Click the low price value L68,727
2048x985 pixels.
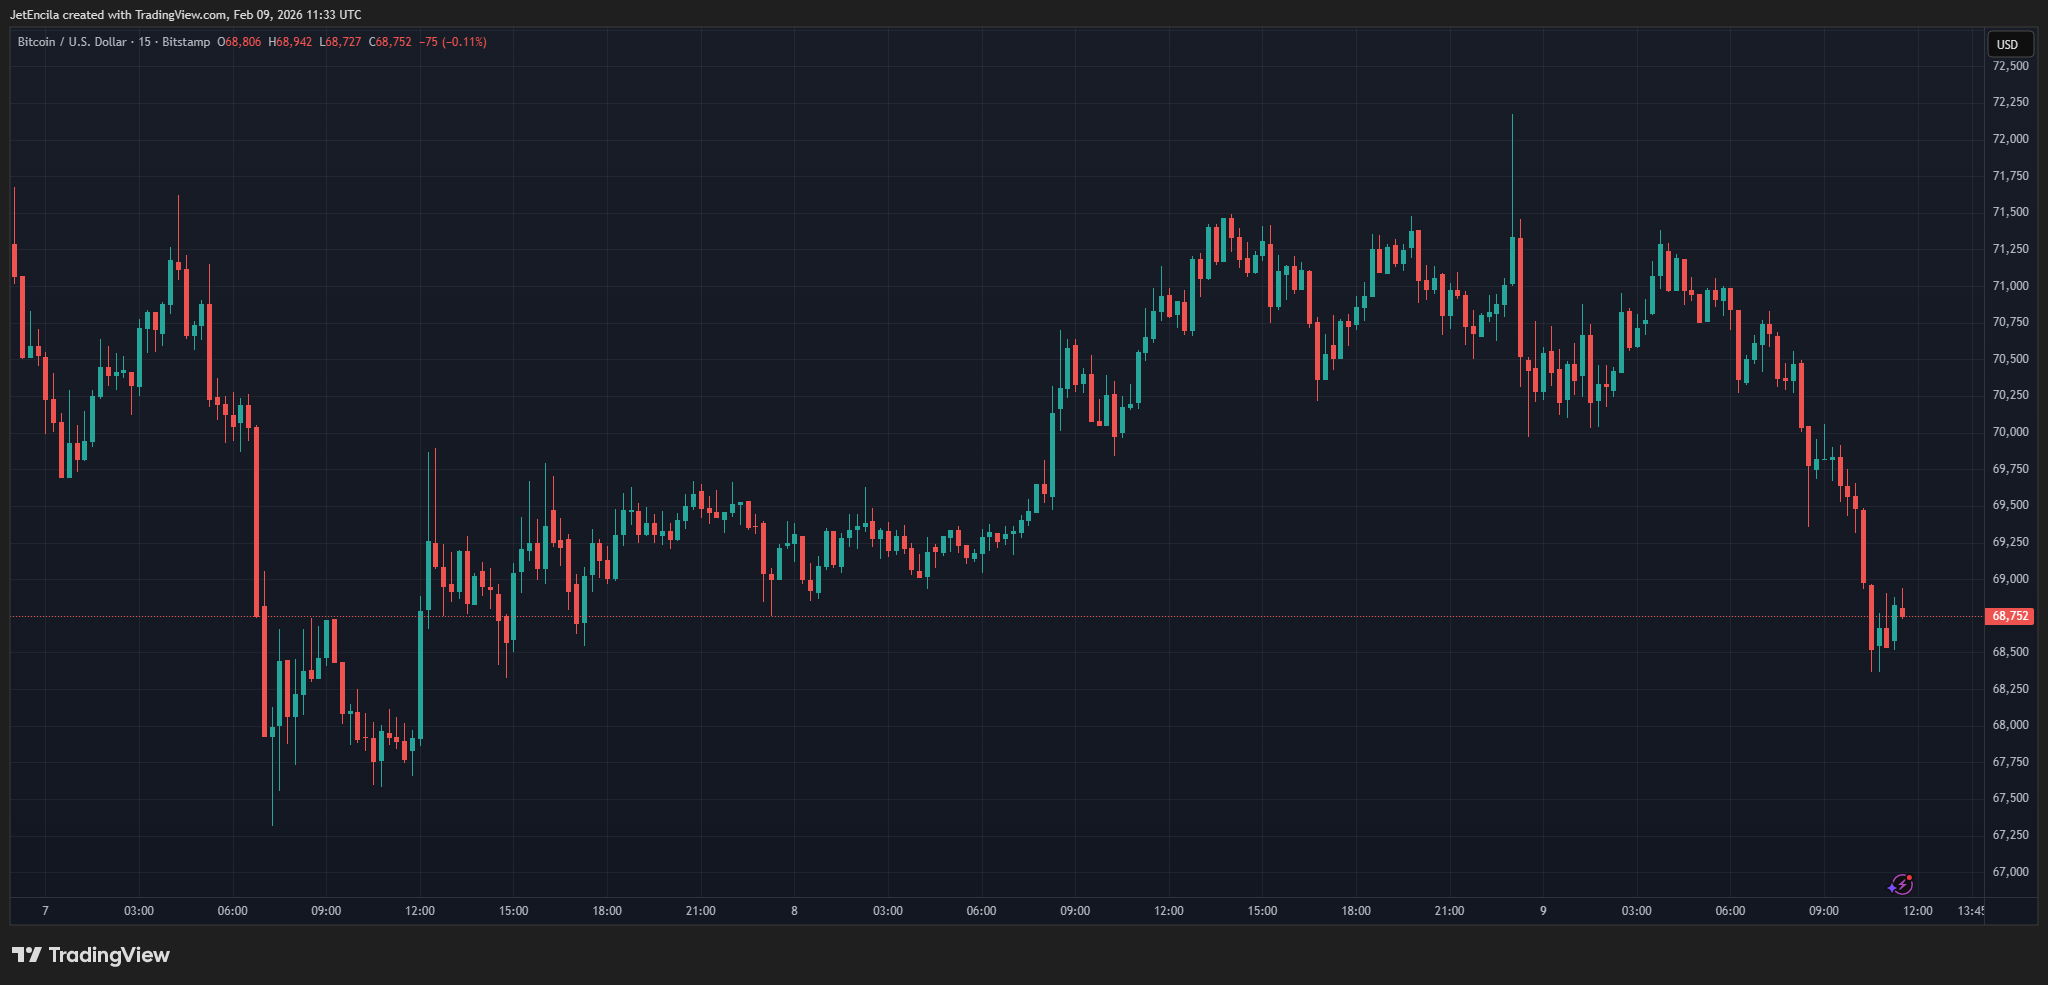tap(339, 42)
